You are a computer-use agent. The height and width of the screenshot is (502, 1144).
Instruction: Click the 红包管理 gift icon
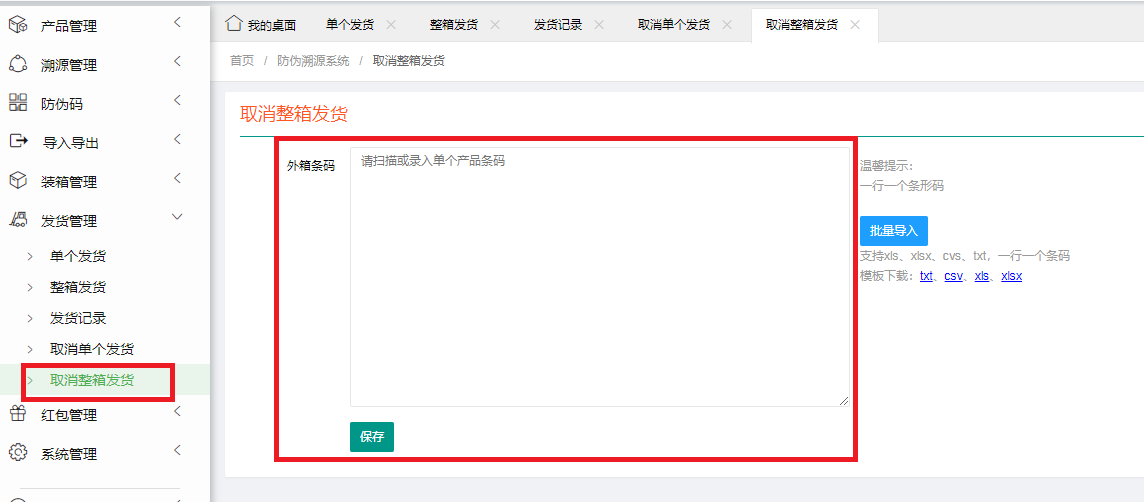(x=18, y=414)
